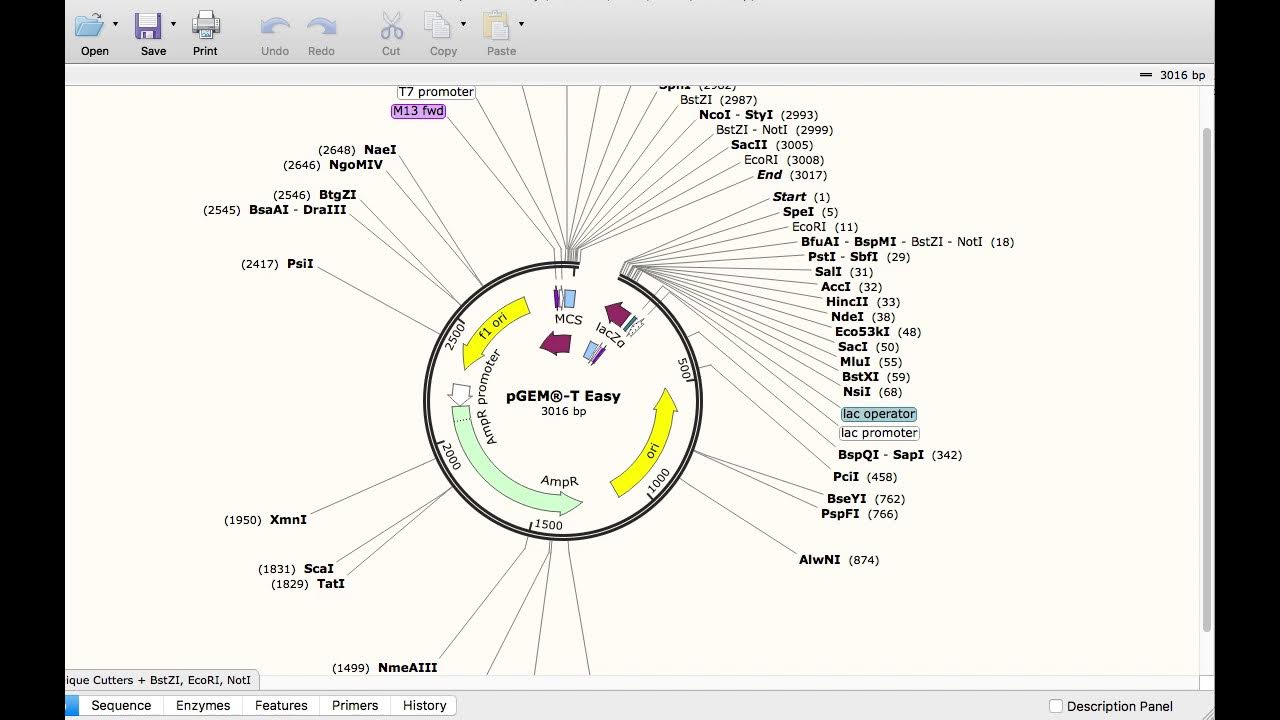Open the unique cutters enzyme set selector
The image size is (1280, 720).
[x=161, y=680]
